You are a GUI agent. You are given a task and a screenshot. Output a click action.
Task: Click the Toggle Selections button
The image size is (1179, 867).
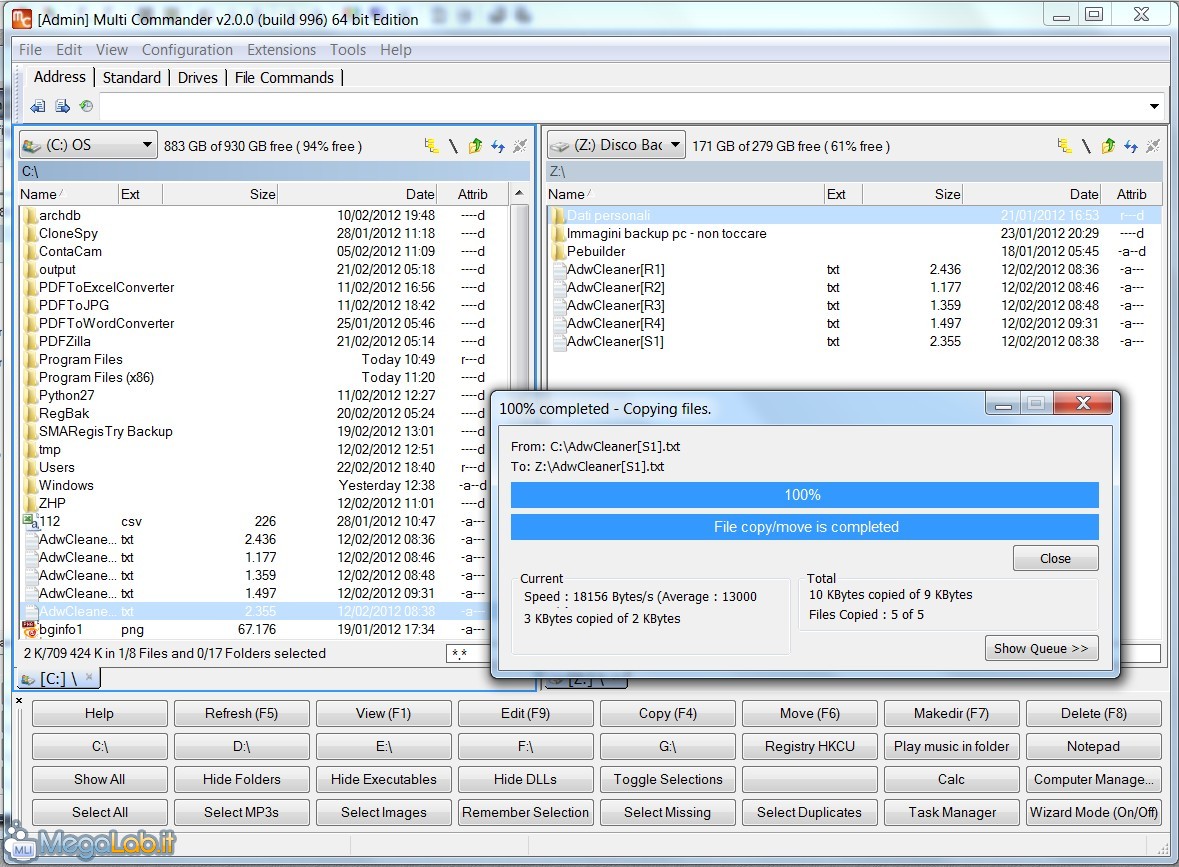click(668, 779)
